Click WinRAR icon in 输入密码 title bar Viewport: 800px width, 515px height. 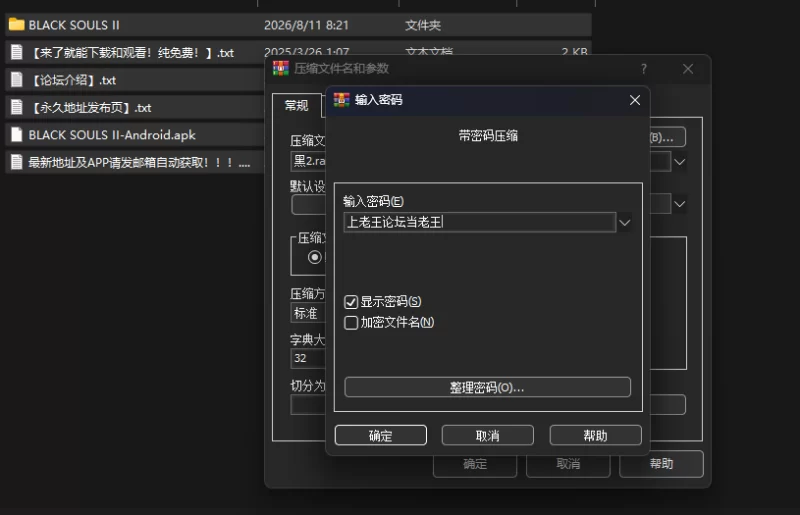pyautogui.click(x=341, y=100)
